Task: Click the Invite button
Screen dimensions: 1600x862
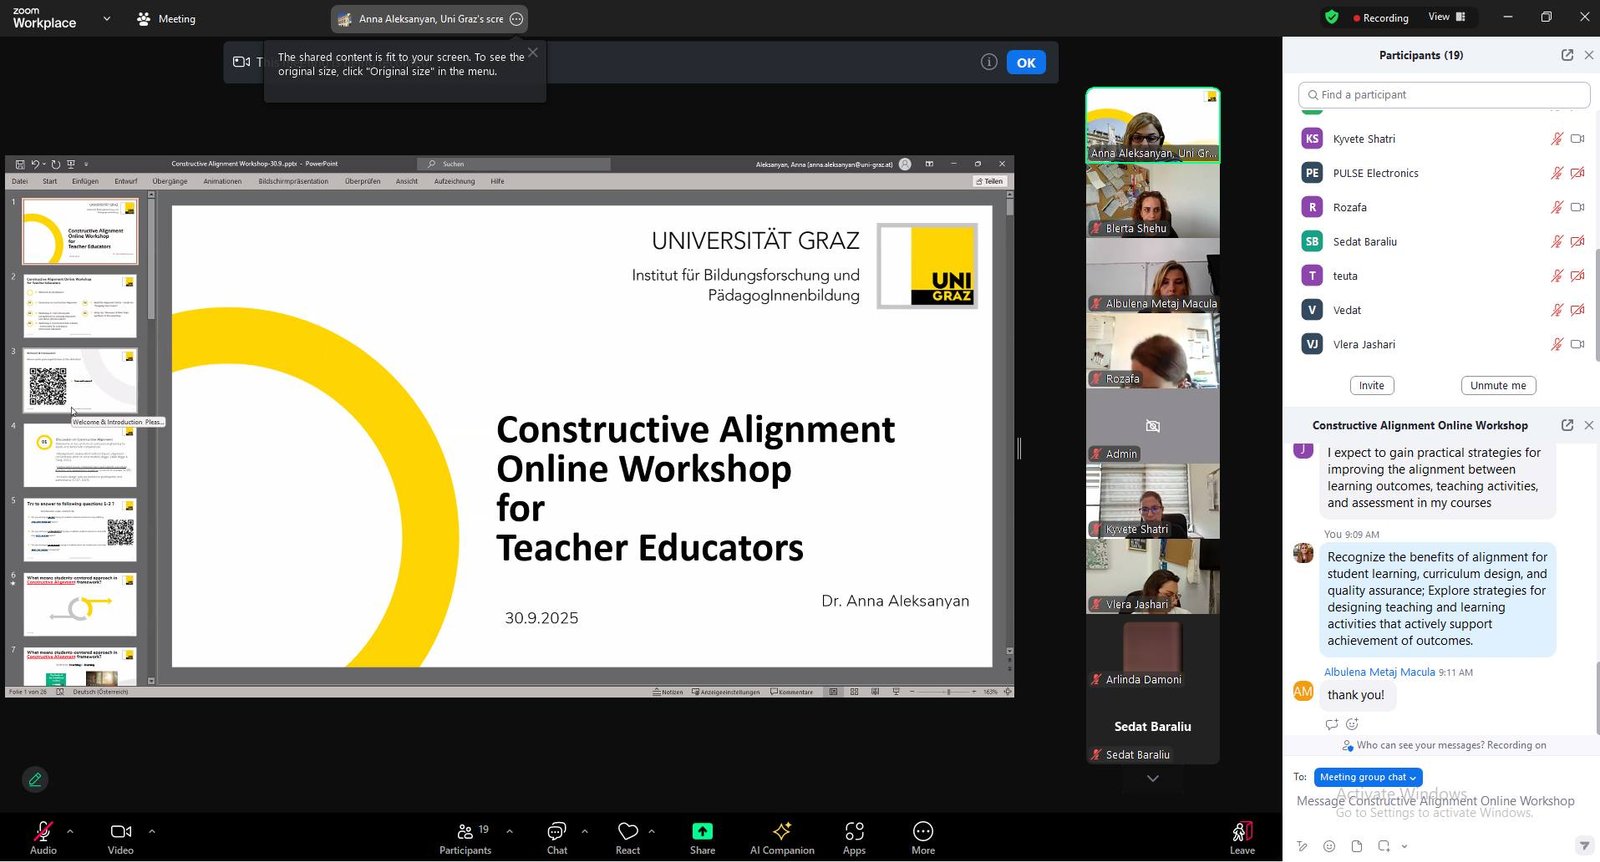Action: (x=1372, y=386)
